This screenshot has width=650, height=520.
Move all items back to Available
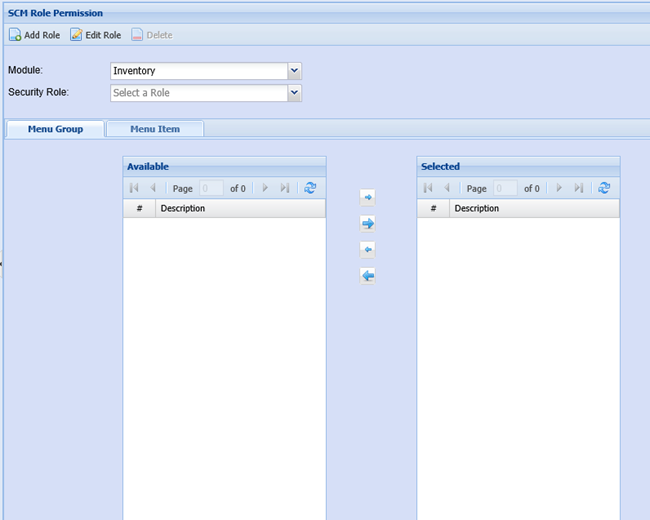[367, 276]
